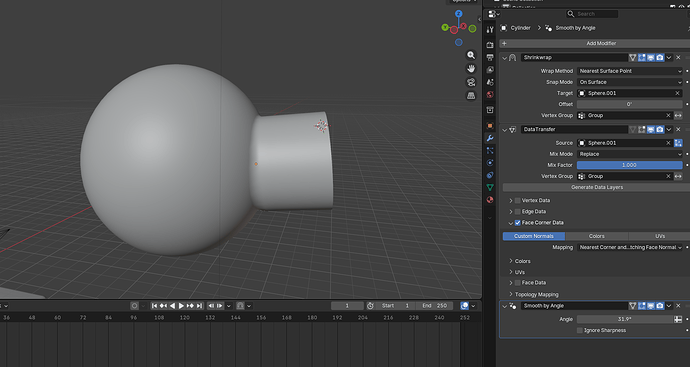This screenshot has height=367, width=690.
Task: Select the Colors tab in Face Corner Data
Action: 597,236
